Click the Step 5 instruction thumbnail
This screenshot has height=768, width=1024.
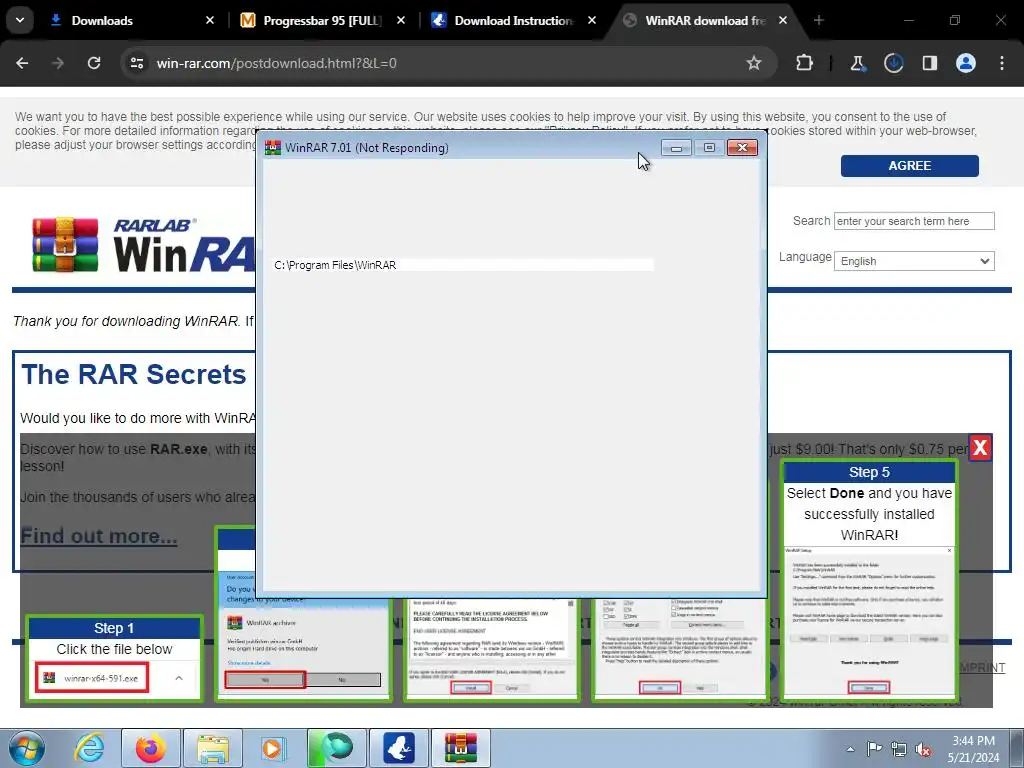[869, 581]
